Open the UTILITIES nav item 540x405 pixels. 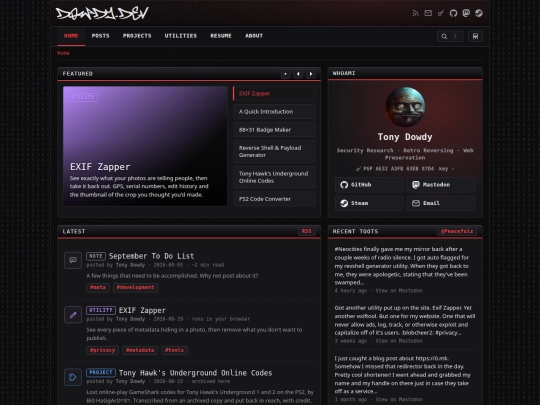pyautogui.click(x=181, y=36)
